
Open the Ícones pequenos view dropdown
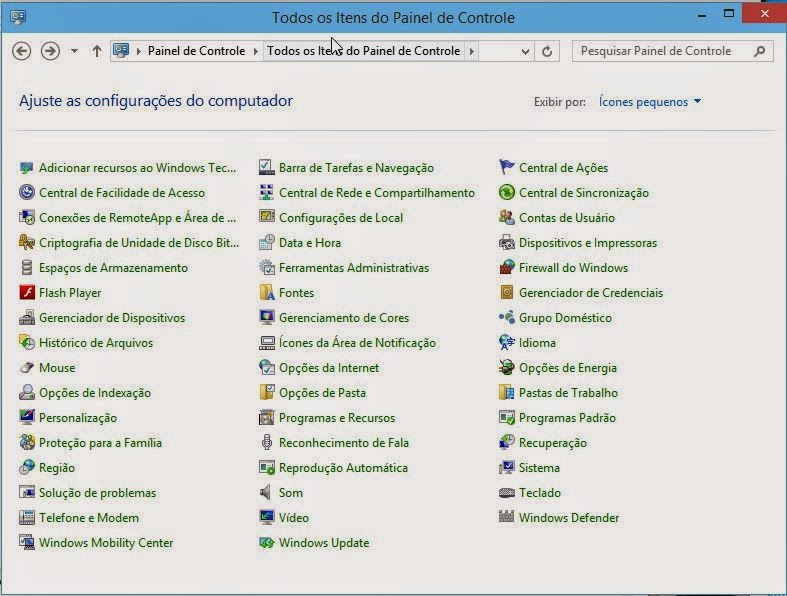coord(650,101)
